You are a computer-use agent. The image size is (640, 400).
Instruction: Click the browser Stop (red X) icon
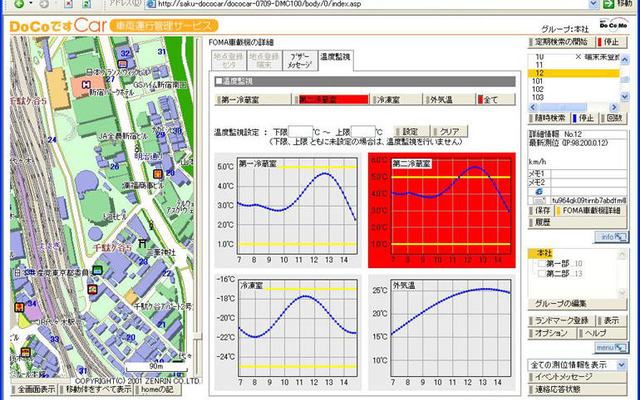click(68, 4)
